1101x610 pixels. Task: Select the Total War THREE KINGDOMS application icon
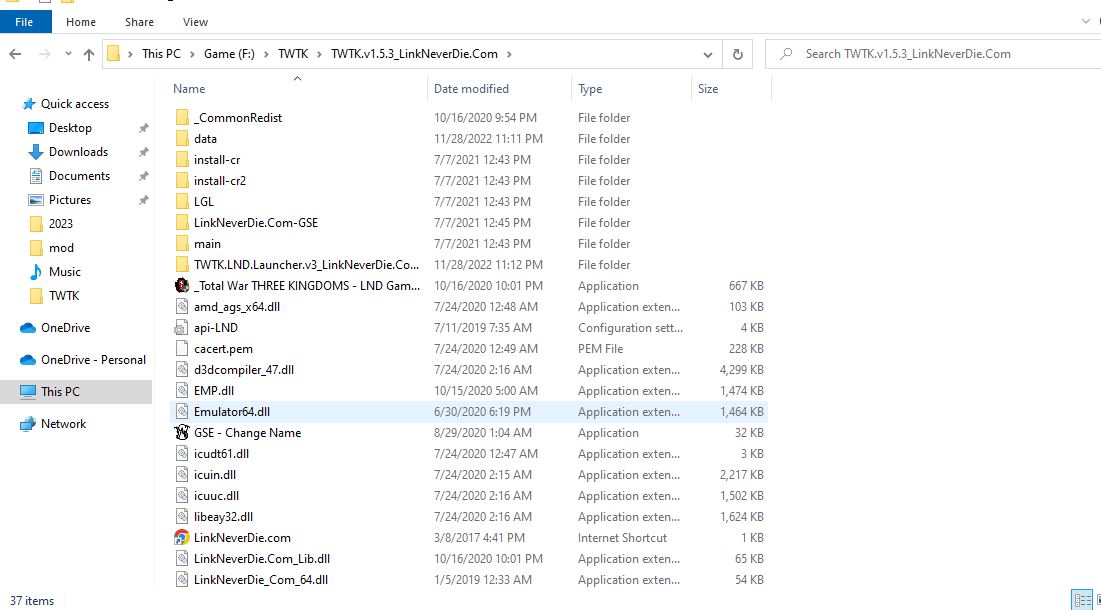[181, 286]
